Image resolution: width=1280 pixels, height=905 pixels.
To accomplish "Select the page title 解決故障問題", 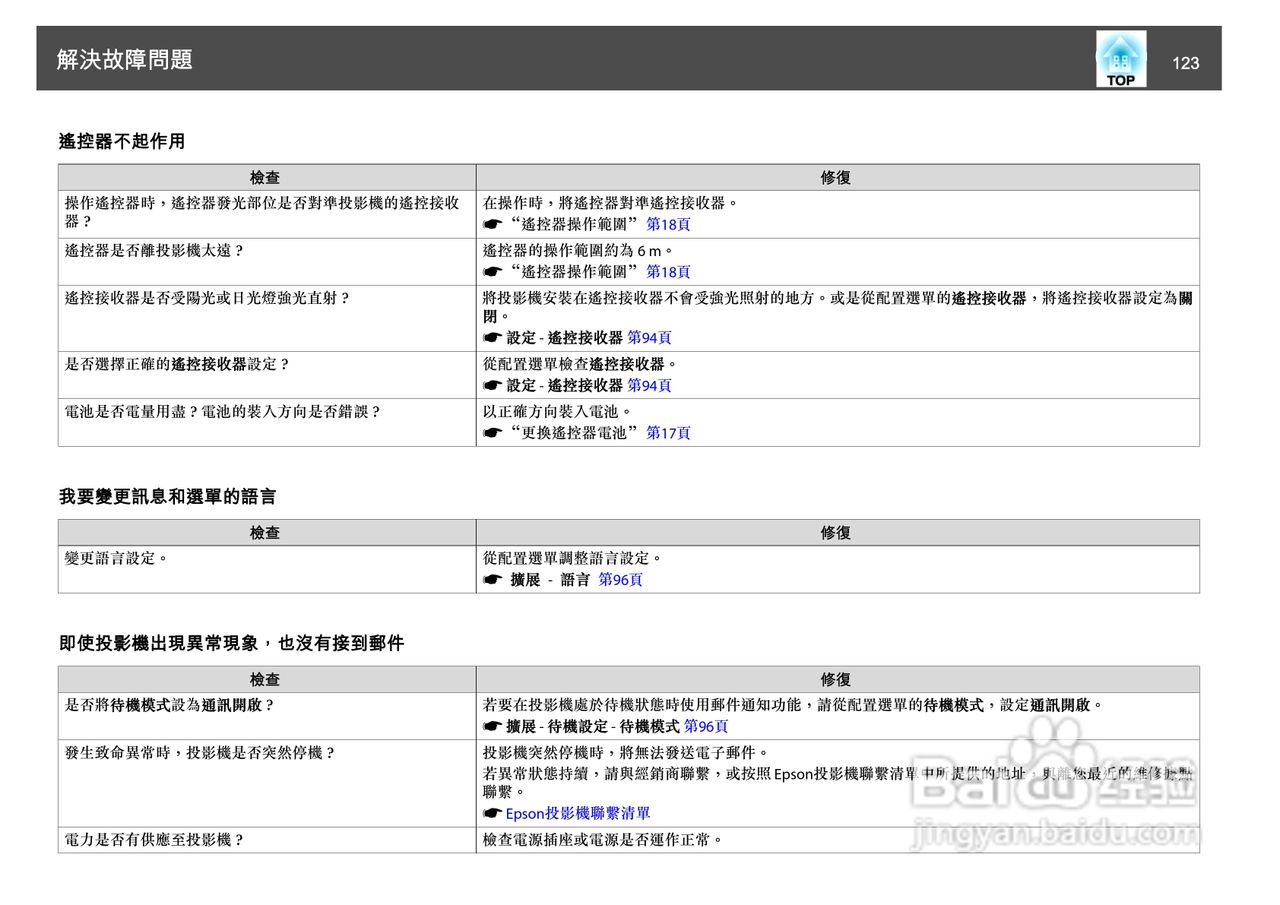I will tap(125, 60).
